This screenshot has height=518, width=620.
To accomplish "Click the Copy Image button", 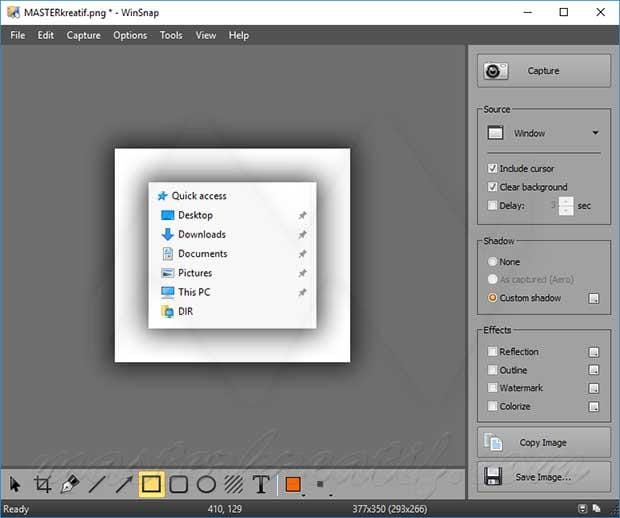I will [x=544, y=442].
